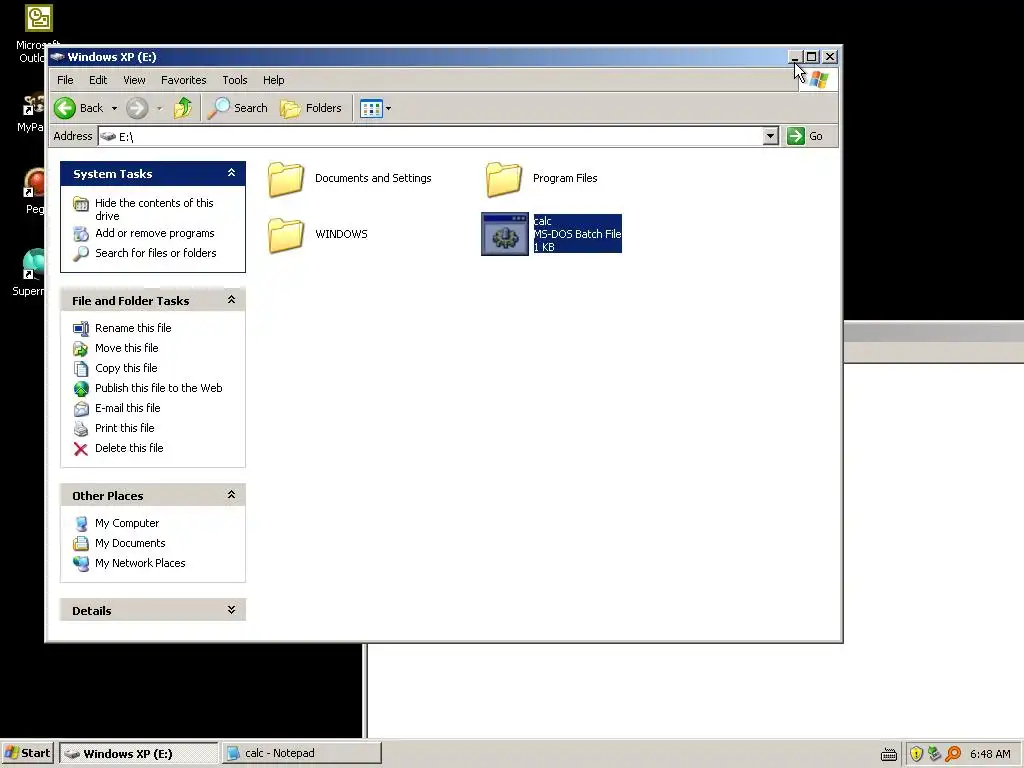The width and height of the screenshot is (1024, 768).
Task: Click the envelope E-mail icon
Action: (80, 409)
